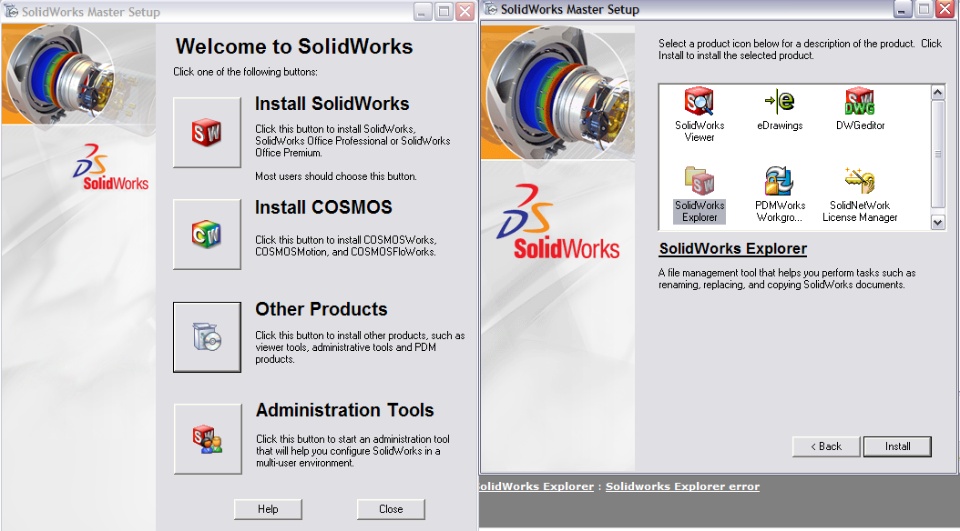Click the Help button in welcome window
Image resolution: width=960 pixels, height=531 pixels.
[x=268, y=509]
